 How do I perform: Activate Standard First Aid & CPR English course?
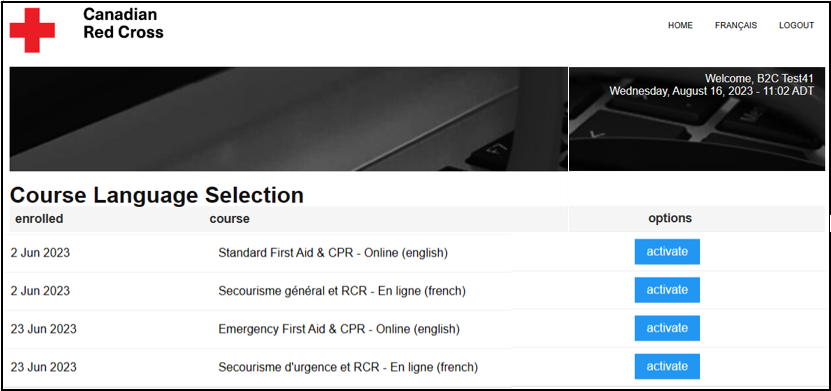pyautogui.click(x=667, y=252)
